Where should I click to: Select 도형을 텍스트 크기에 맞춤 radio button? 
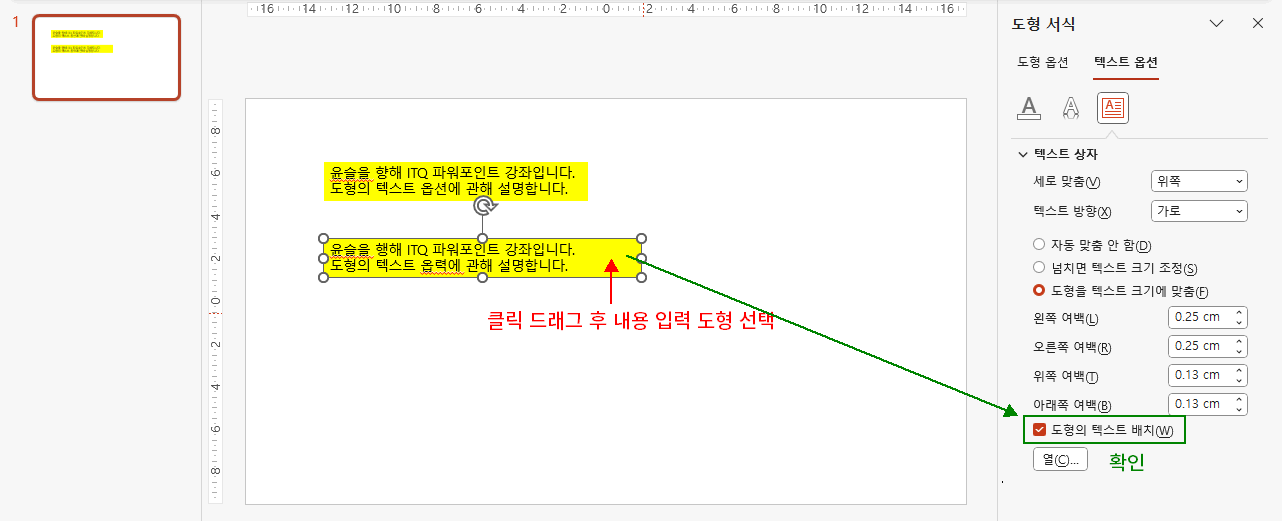(x=1039, y=291)
